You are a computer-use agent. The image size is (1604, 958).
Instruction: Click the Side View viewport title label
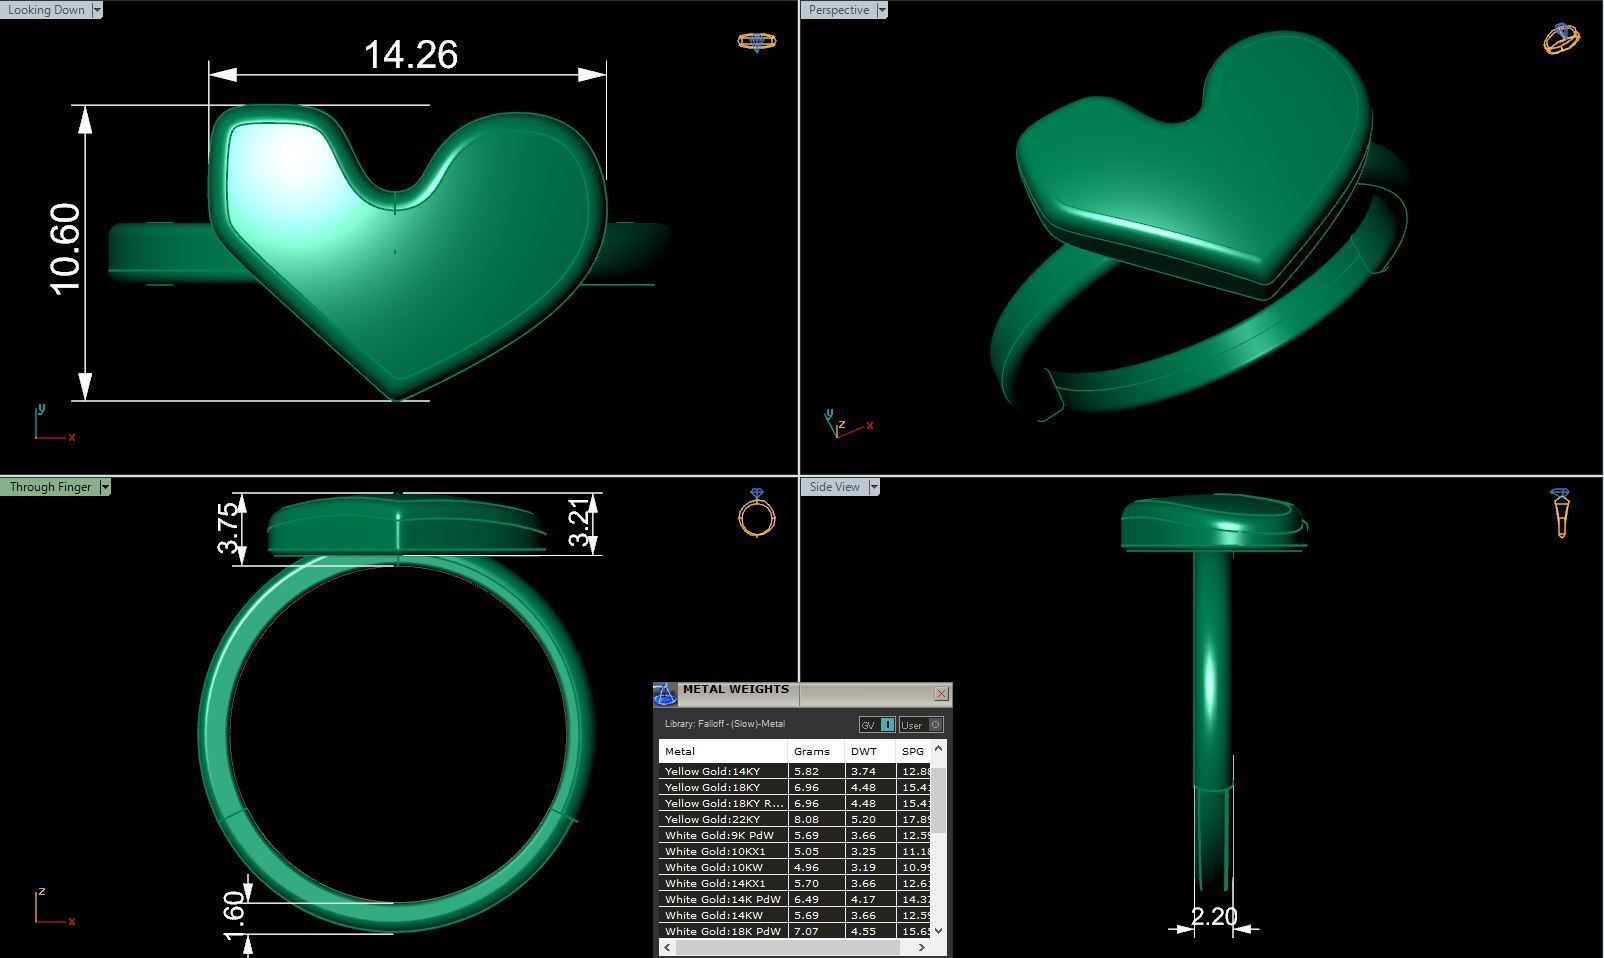(x=836, y=486)
